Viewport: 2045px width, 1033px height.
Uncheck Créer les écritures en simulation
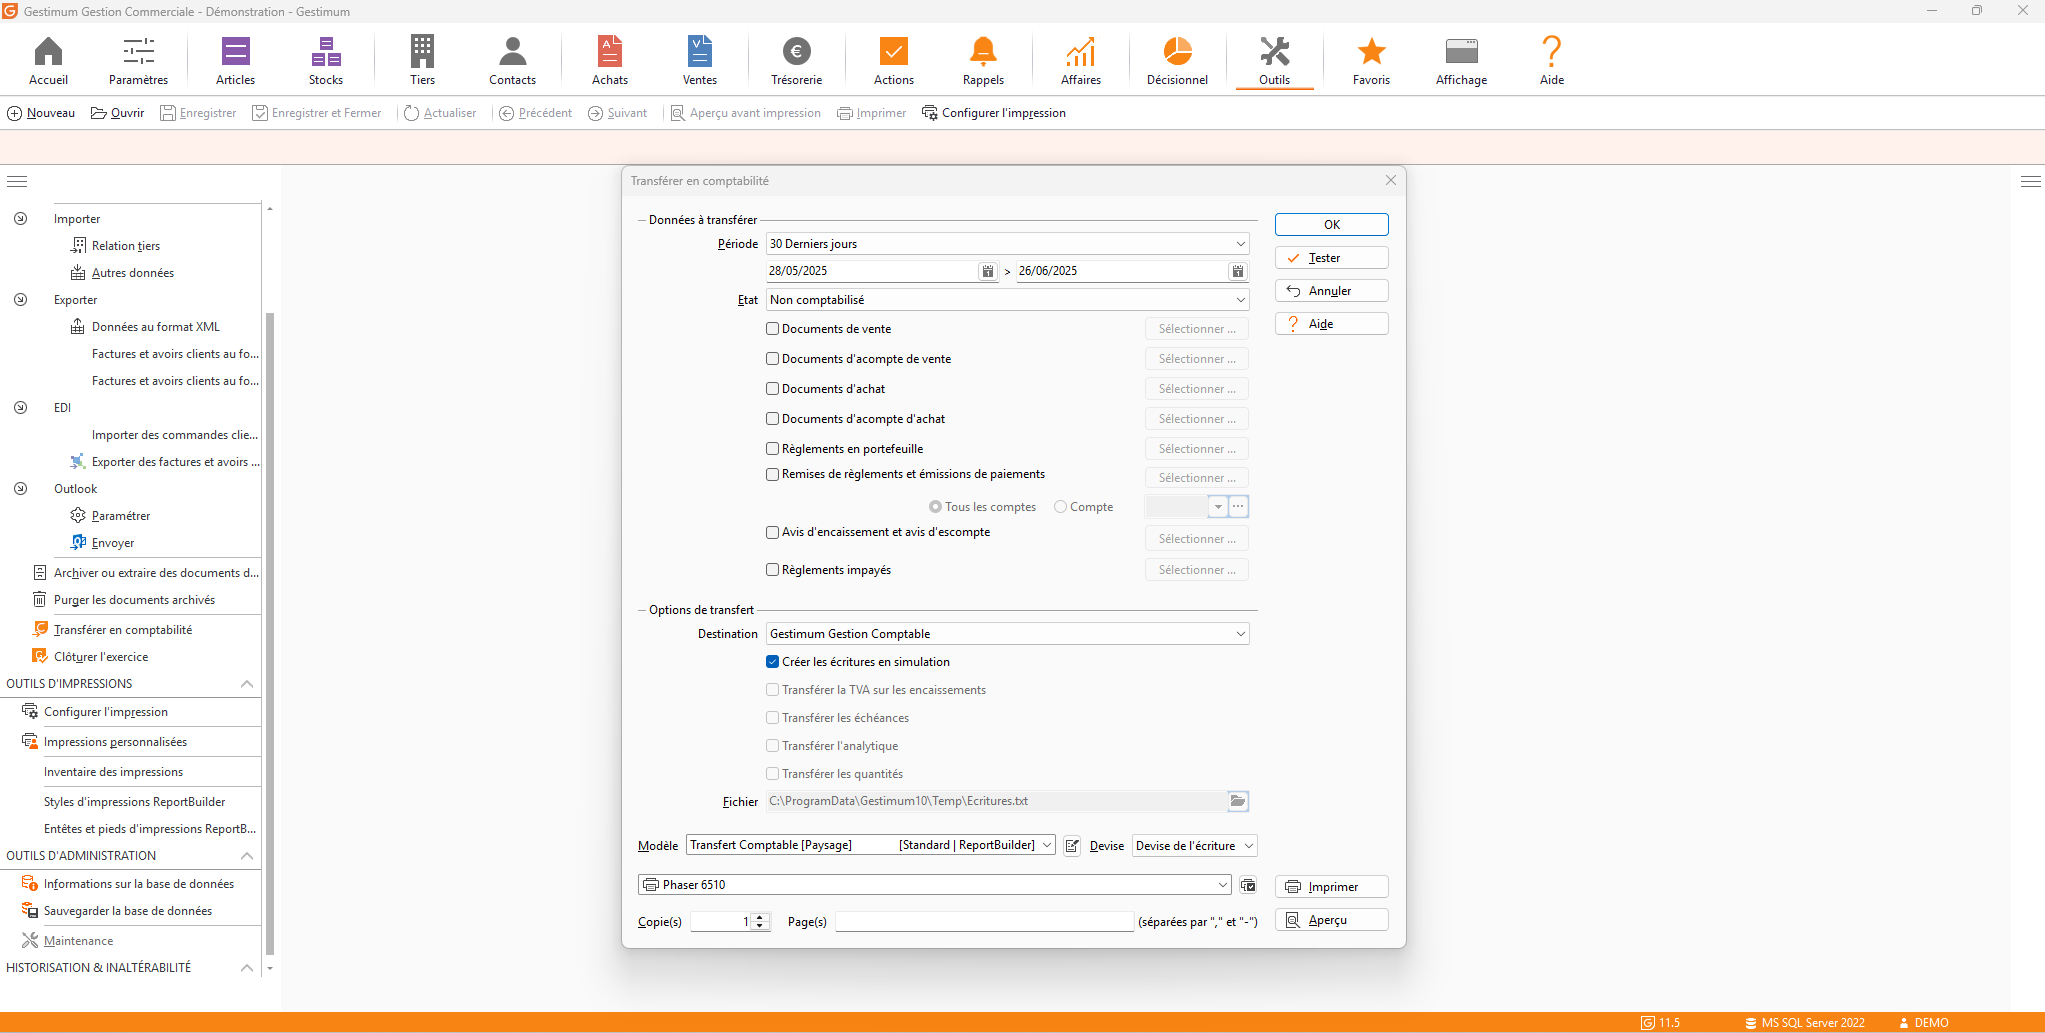tap(772, 662)
